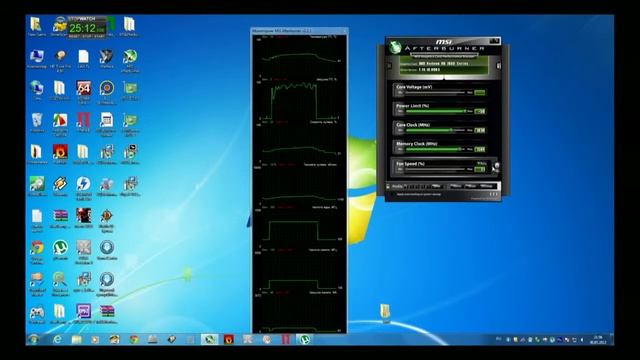This screenshot has width=640, height=360.
Task: Select the Memory Clock value box
Action: click(x=480, y=149)
